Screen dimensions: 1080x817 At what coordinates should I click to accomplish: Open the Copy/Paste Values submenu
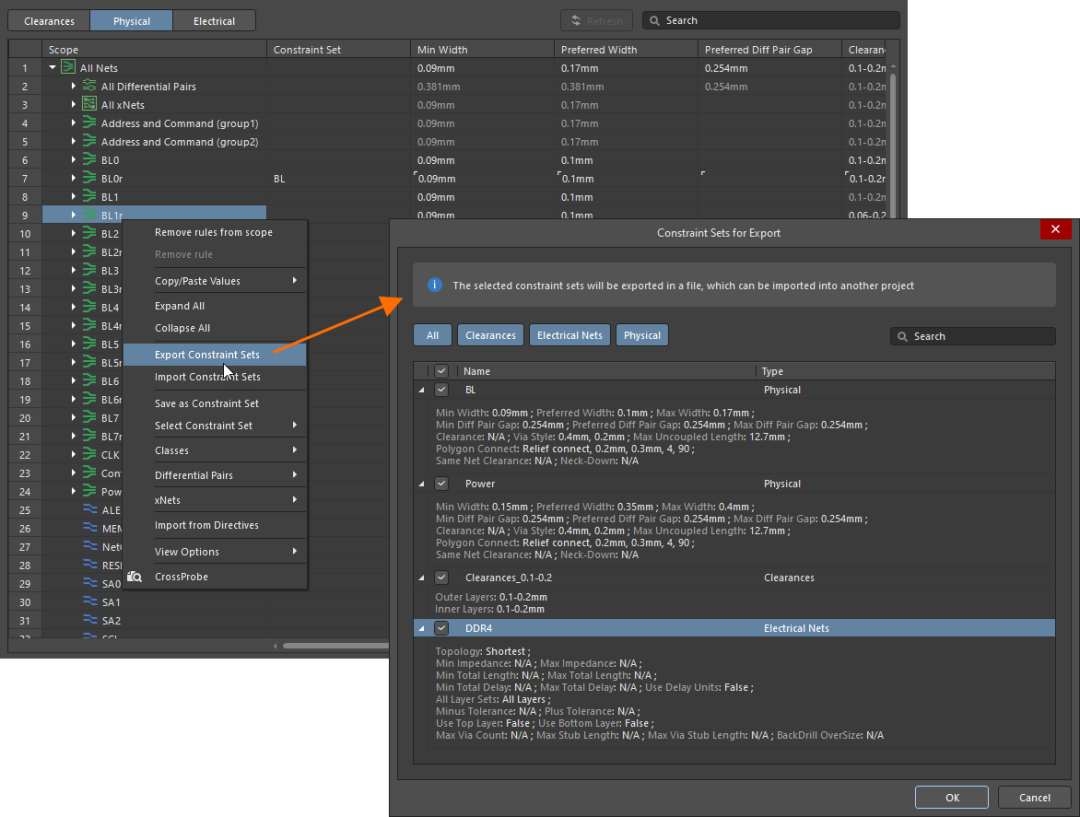(x=215, y=280)
